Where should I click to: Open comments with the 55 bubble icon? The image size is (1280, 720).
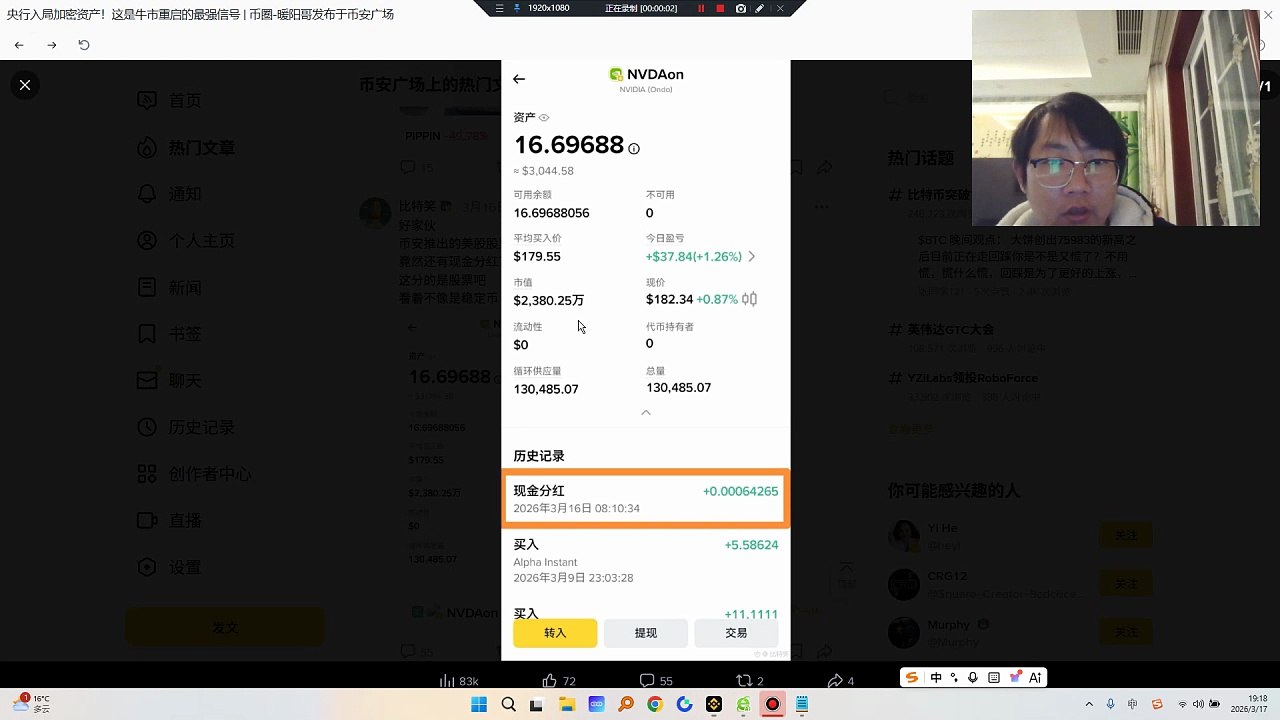(646, 681)
